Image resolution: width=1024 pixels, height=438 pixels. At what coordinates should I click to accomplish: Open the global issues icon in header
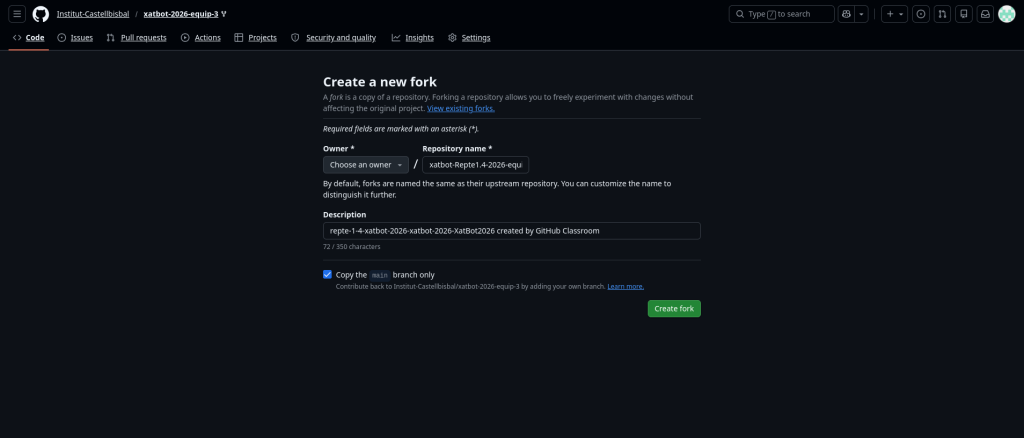point(921,14)
